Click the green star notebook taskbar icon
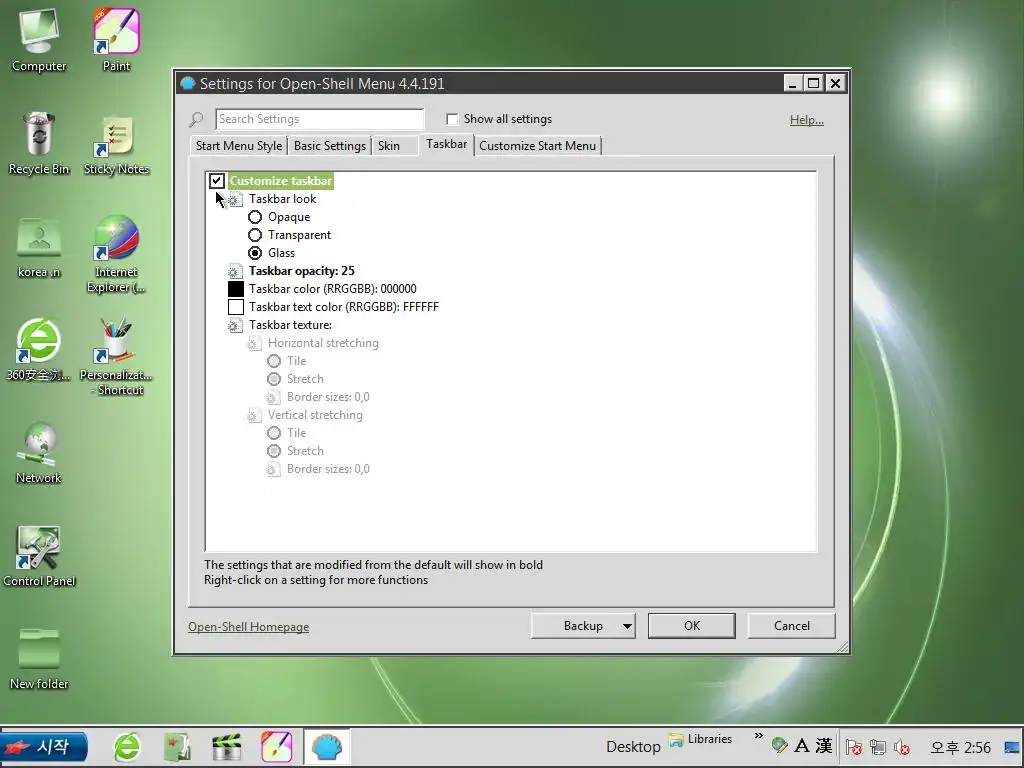This screenshot has height=768, width=1024. tap(177, 747)
